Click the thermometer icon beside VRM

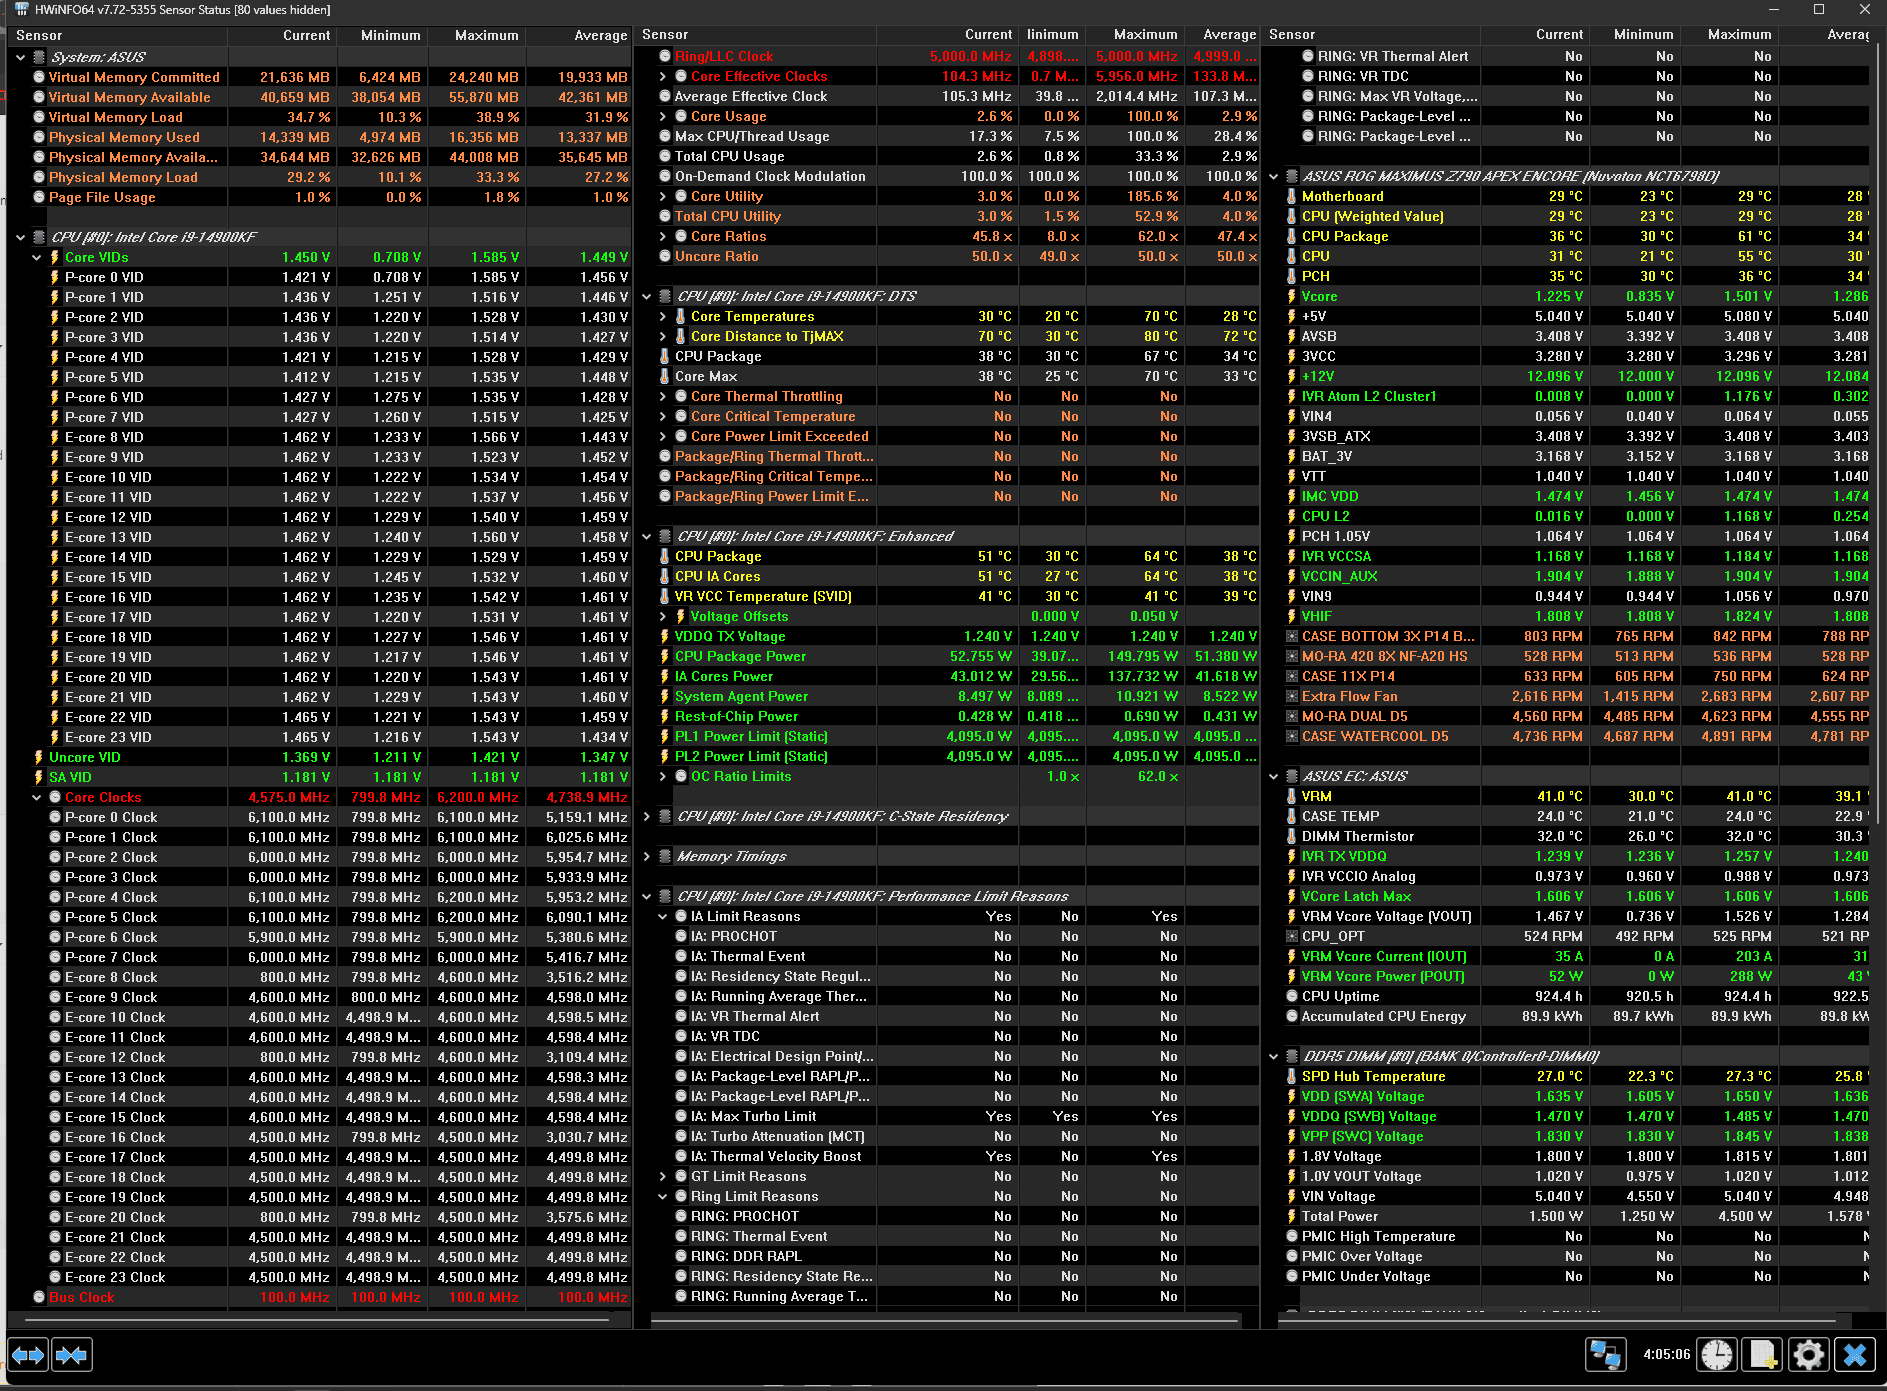click(1292, 796)
